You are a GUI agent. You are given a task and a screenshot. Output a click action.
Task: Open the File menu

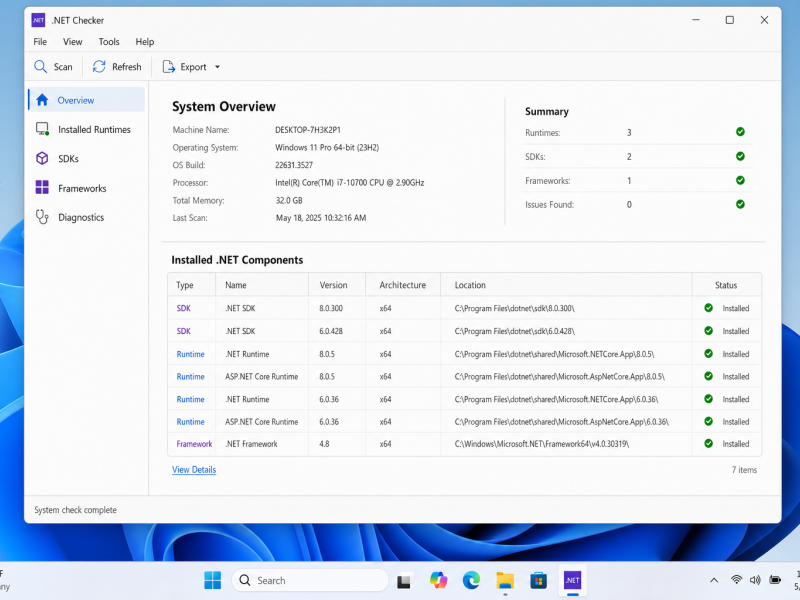pos(40,42)
